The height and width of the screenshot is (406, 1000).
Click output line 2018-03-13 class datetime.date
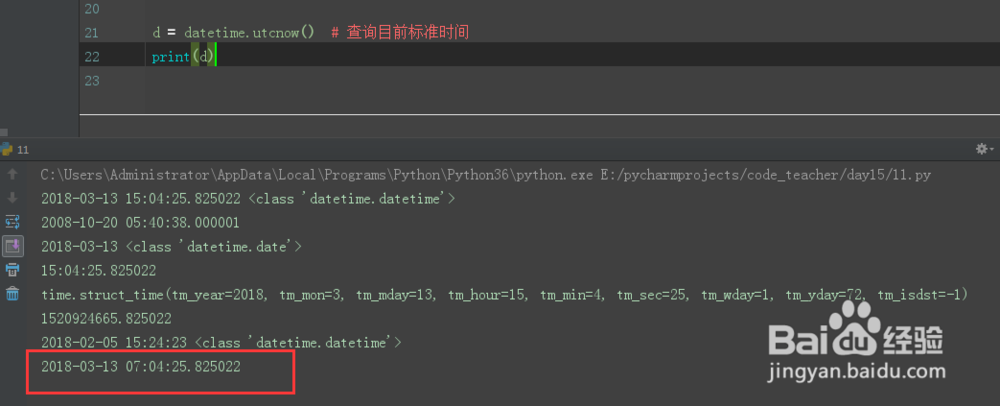(172, 247)
